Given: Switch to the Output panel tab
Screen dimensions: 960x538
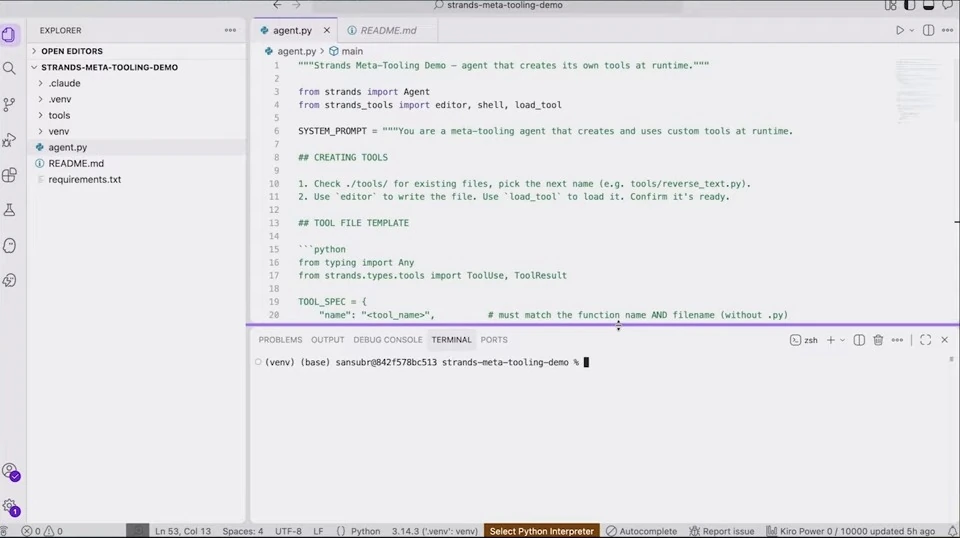Looking at the screenshot, I should tap(328, 340).
